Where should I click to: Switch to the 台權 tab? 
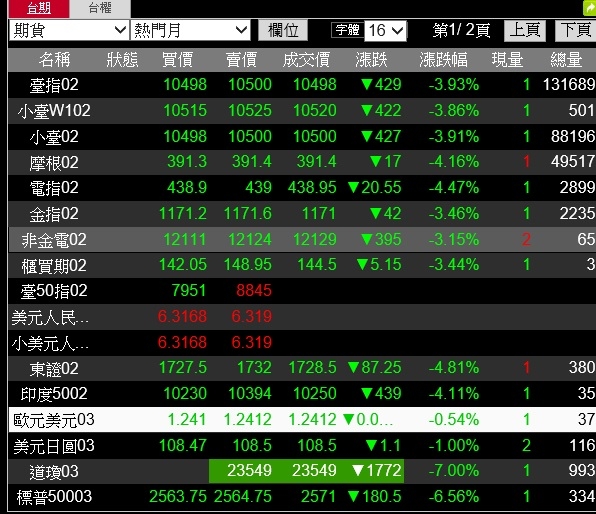100,8
